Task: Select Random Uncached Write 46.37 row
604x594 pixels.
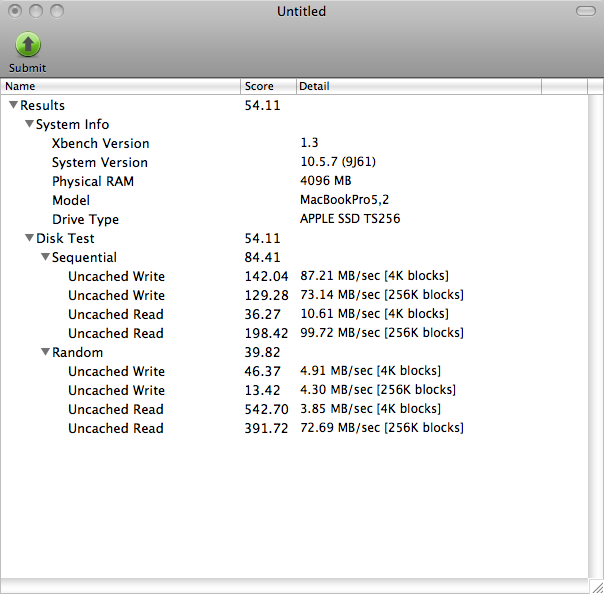Action: 294,371
